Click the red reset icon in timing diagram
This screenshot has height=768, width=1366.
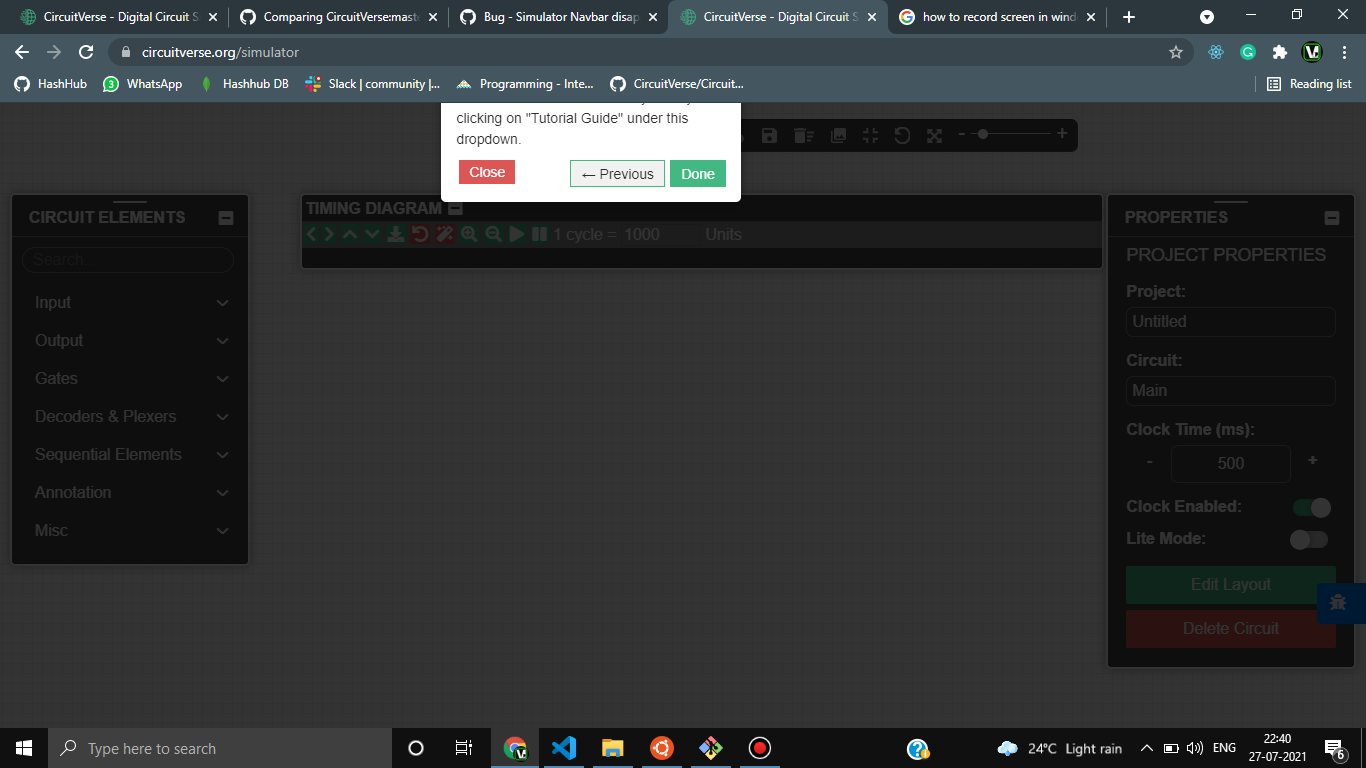(420, 234)
